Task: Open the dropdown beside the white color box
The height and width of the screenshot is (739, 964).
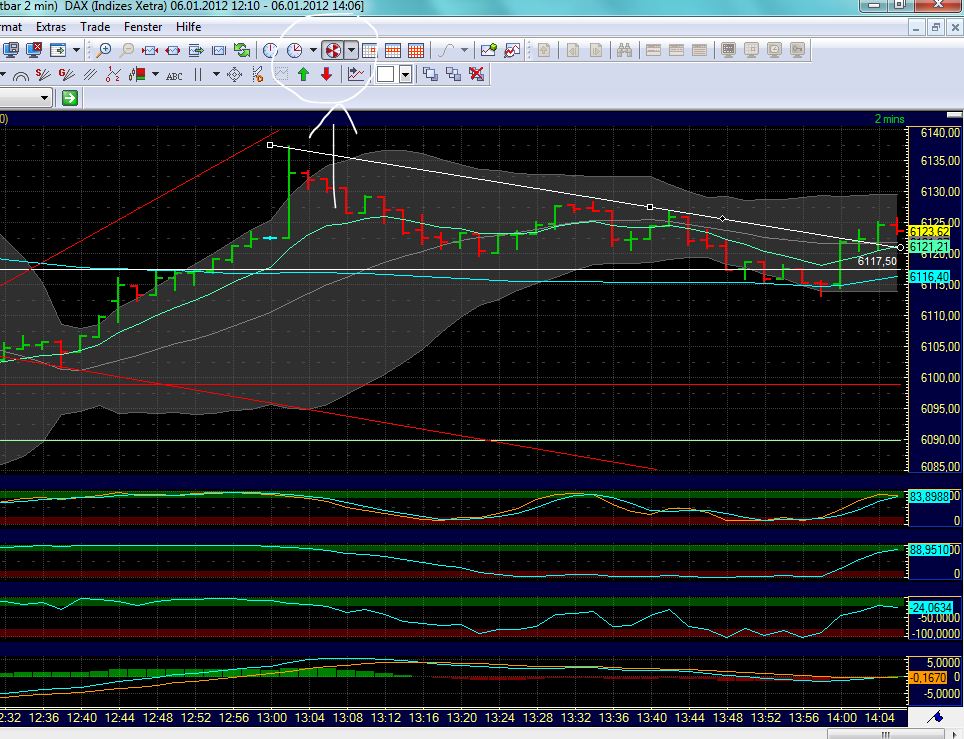Action: (405, 74)
